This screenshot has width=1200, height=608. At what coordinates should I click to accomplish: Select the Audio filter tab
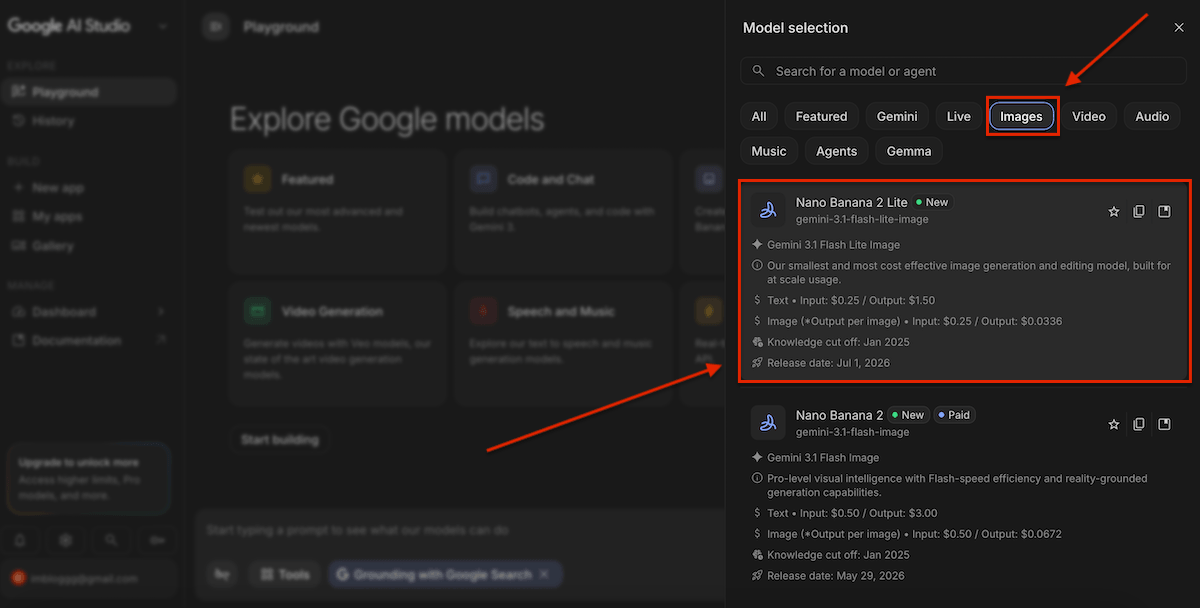coord(1152,116)
